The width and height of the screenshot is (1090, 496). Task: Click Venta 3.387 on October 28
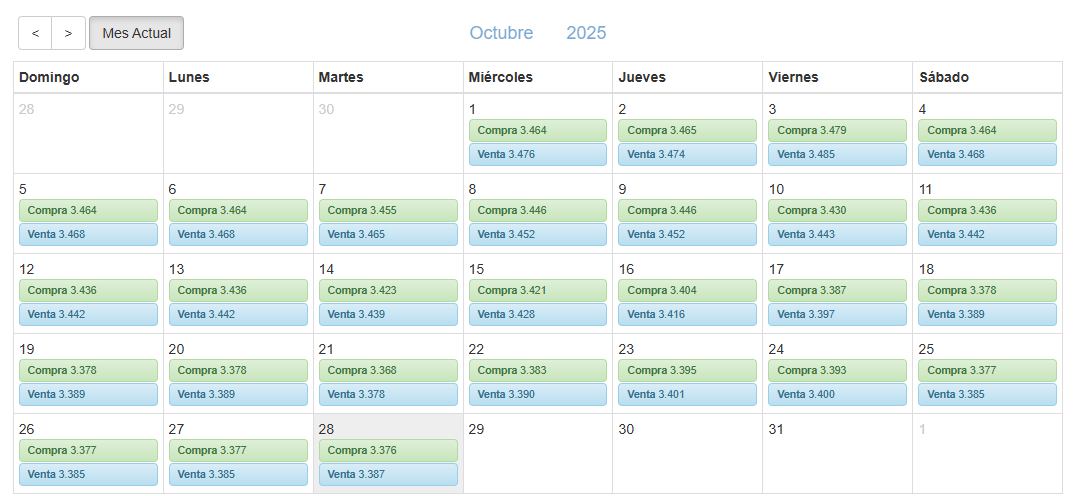[x=388, y=474]
